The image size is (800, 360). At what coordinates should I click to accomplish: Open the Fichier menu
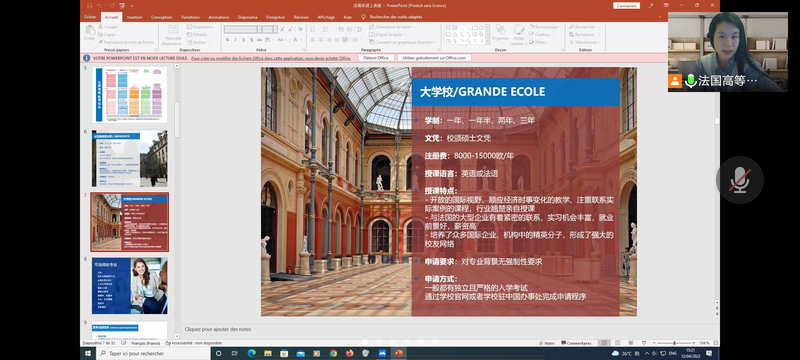click(90, 17)
